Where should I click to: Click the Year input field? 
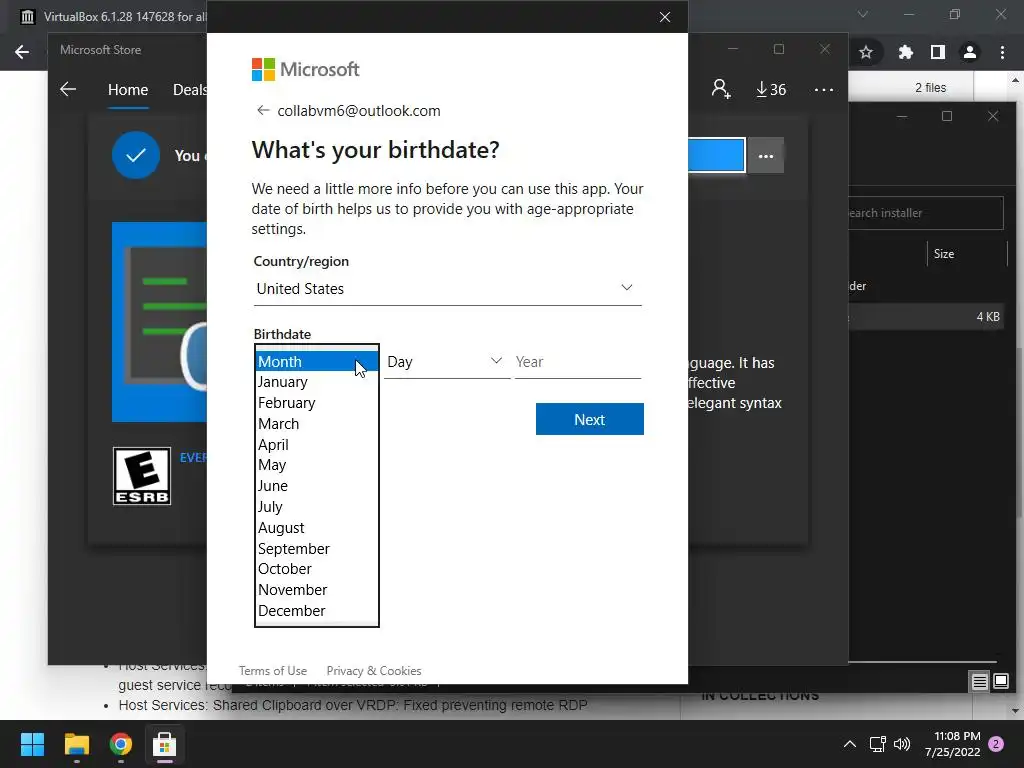(578, 362)
